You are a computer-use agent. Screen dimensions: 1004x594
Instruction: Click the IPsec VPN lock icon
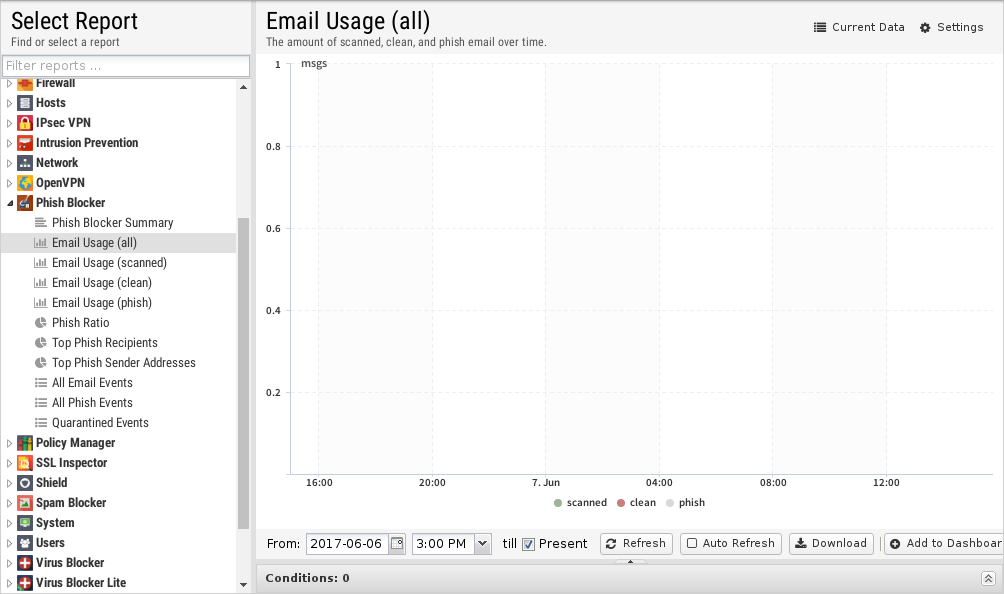click(25, 123)
